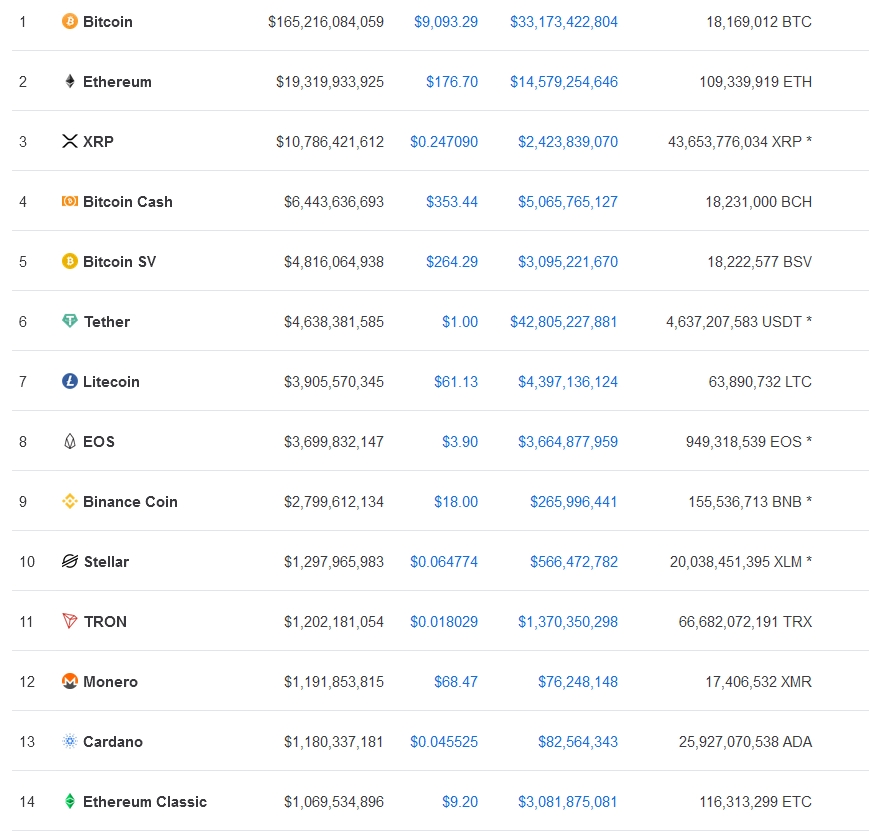Click Bitcoin SV price $264.29
The image size is (869, 831).
452,261
